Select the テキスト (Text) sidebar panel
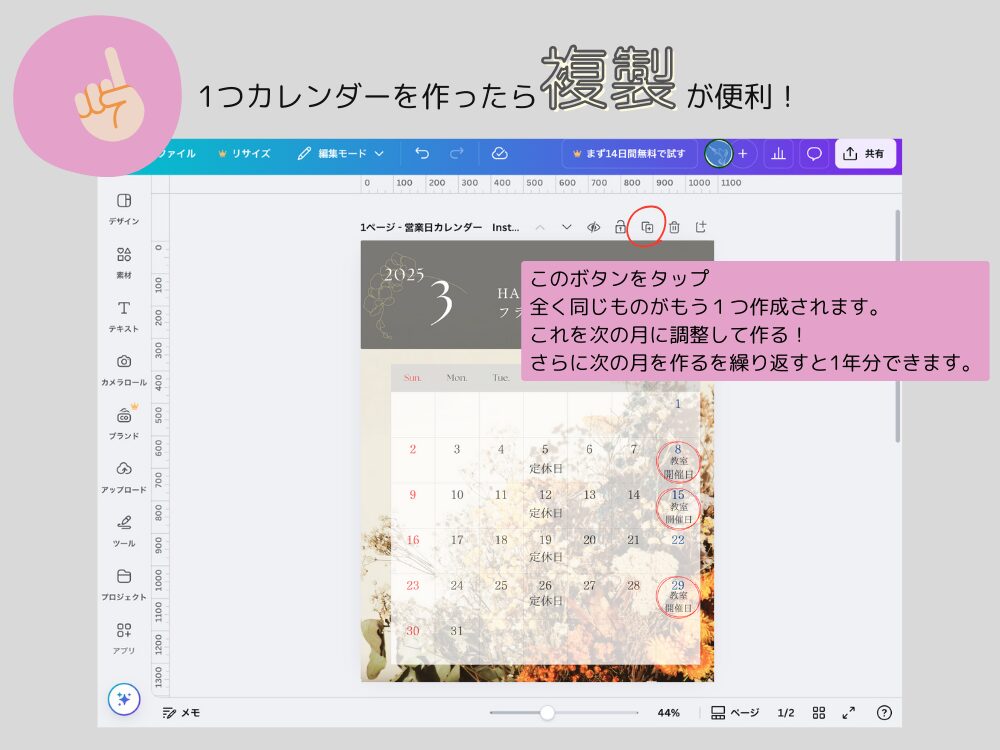The height and width of the screenshot is (750, 1000). (123, 310)
